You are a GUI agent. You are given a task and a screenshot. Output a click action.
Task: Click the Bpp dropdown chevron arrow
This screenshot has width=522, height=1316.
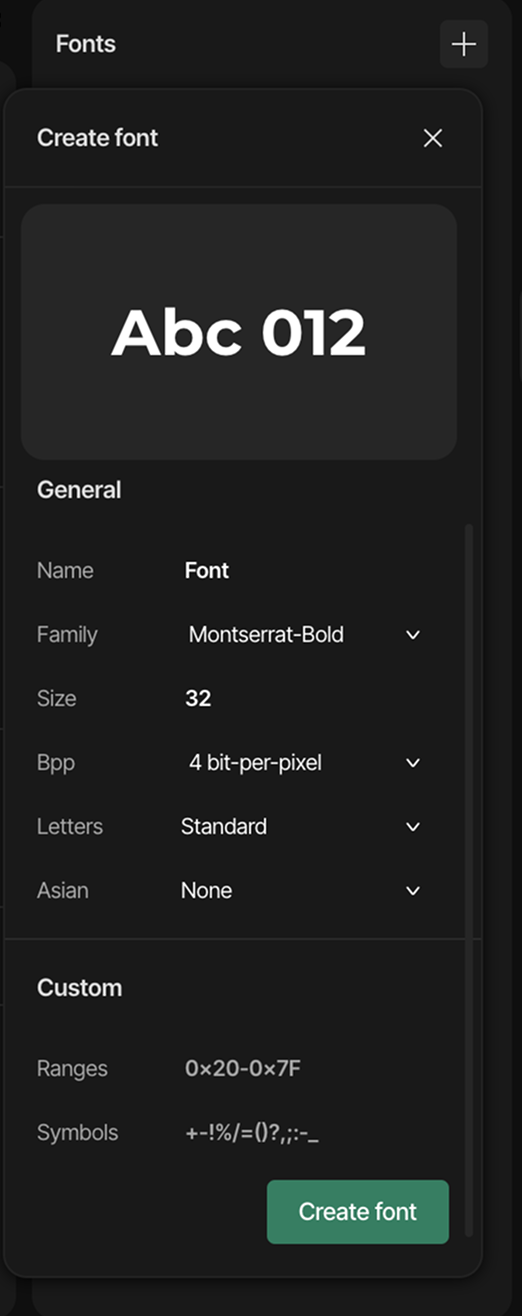[413, 763]
